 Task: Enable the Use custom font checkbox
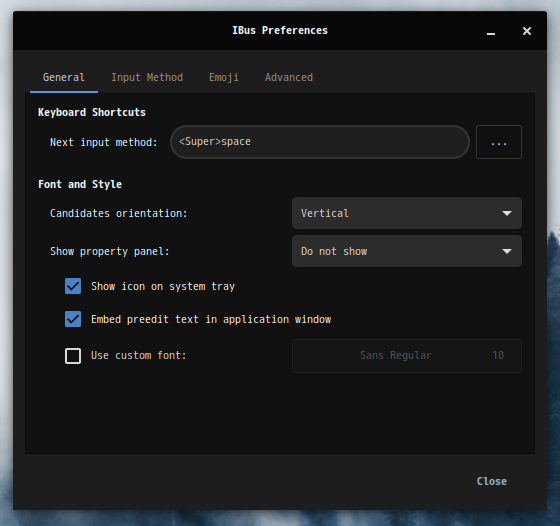73,356
